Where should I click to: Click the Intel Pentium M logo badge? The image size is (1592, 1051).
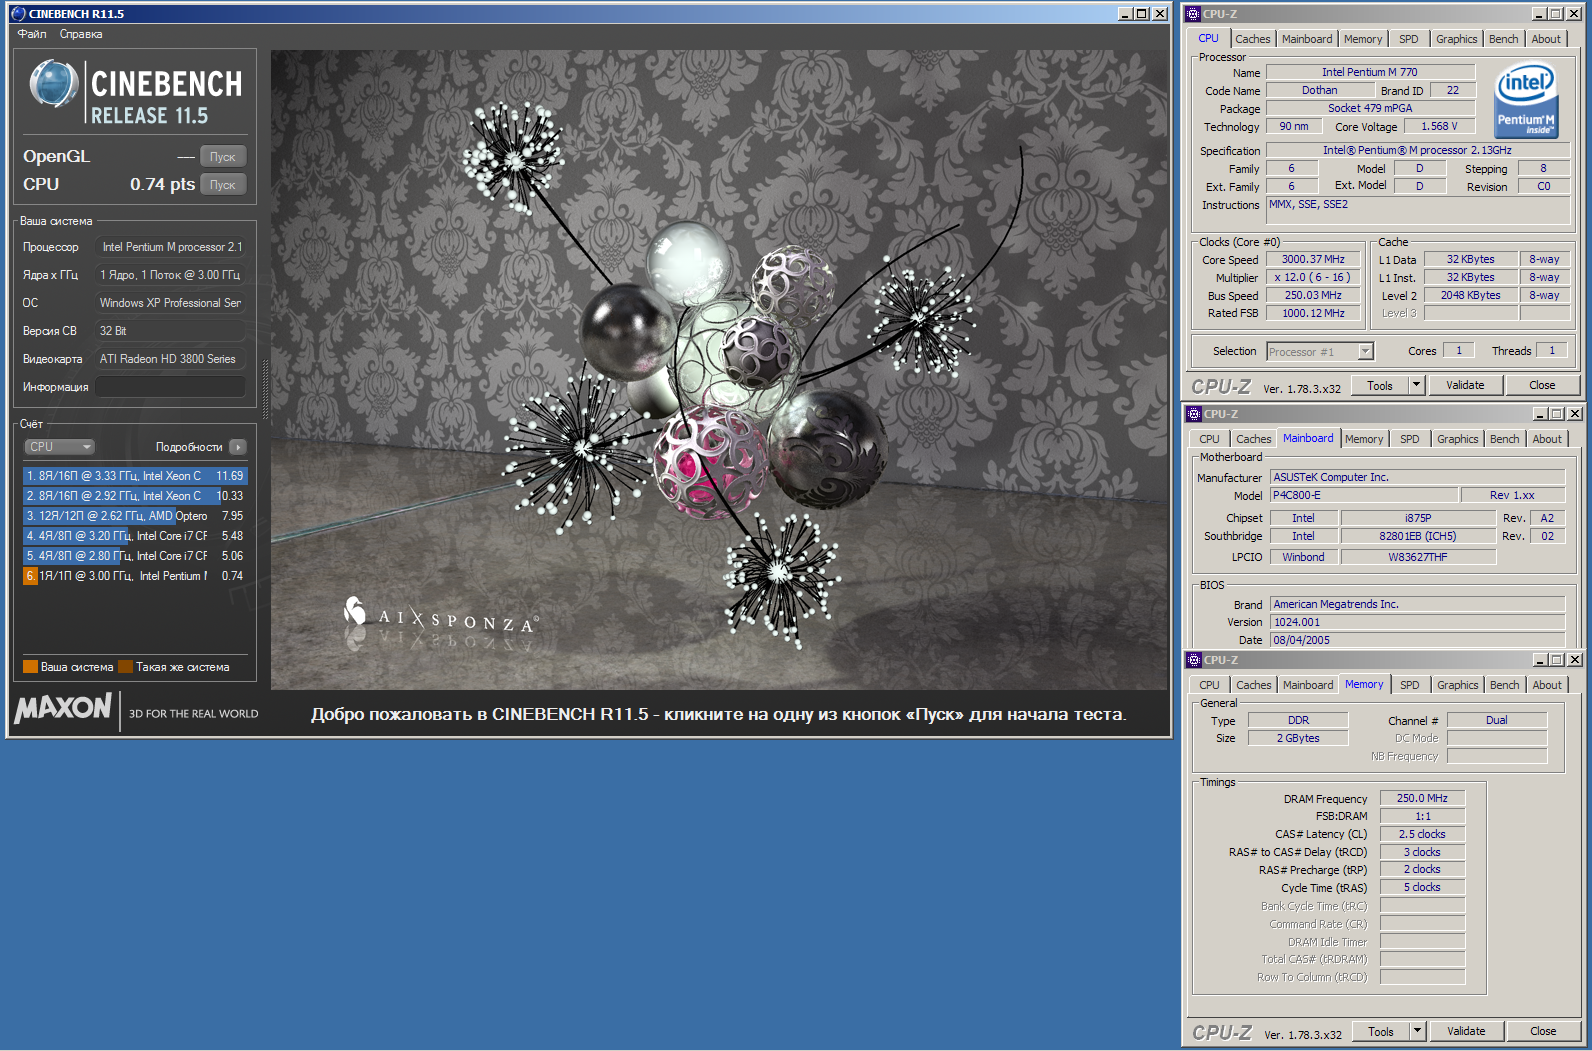(1526, 101)
